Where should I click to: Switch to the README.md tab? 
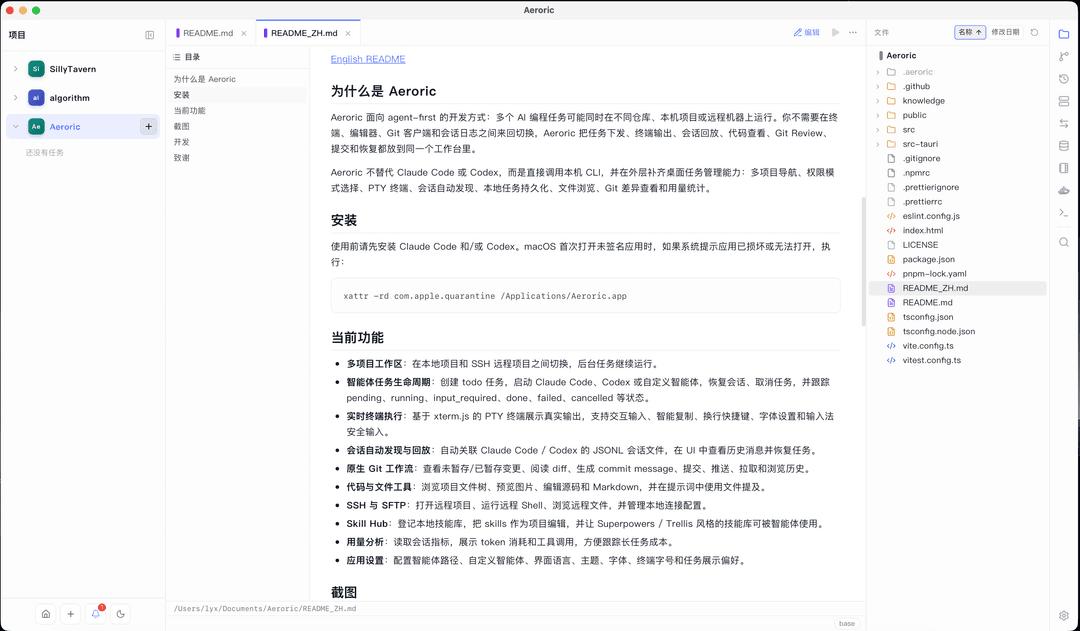click(x=207, y=33)
